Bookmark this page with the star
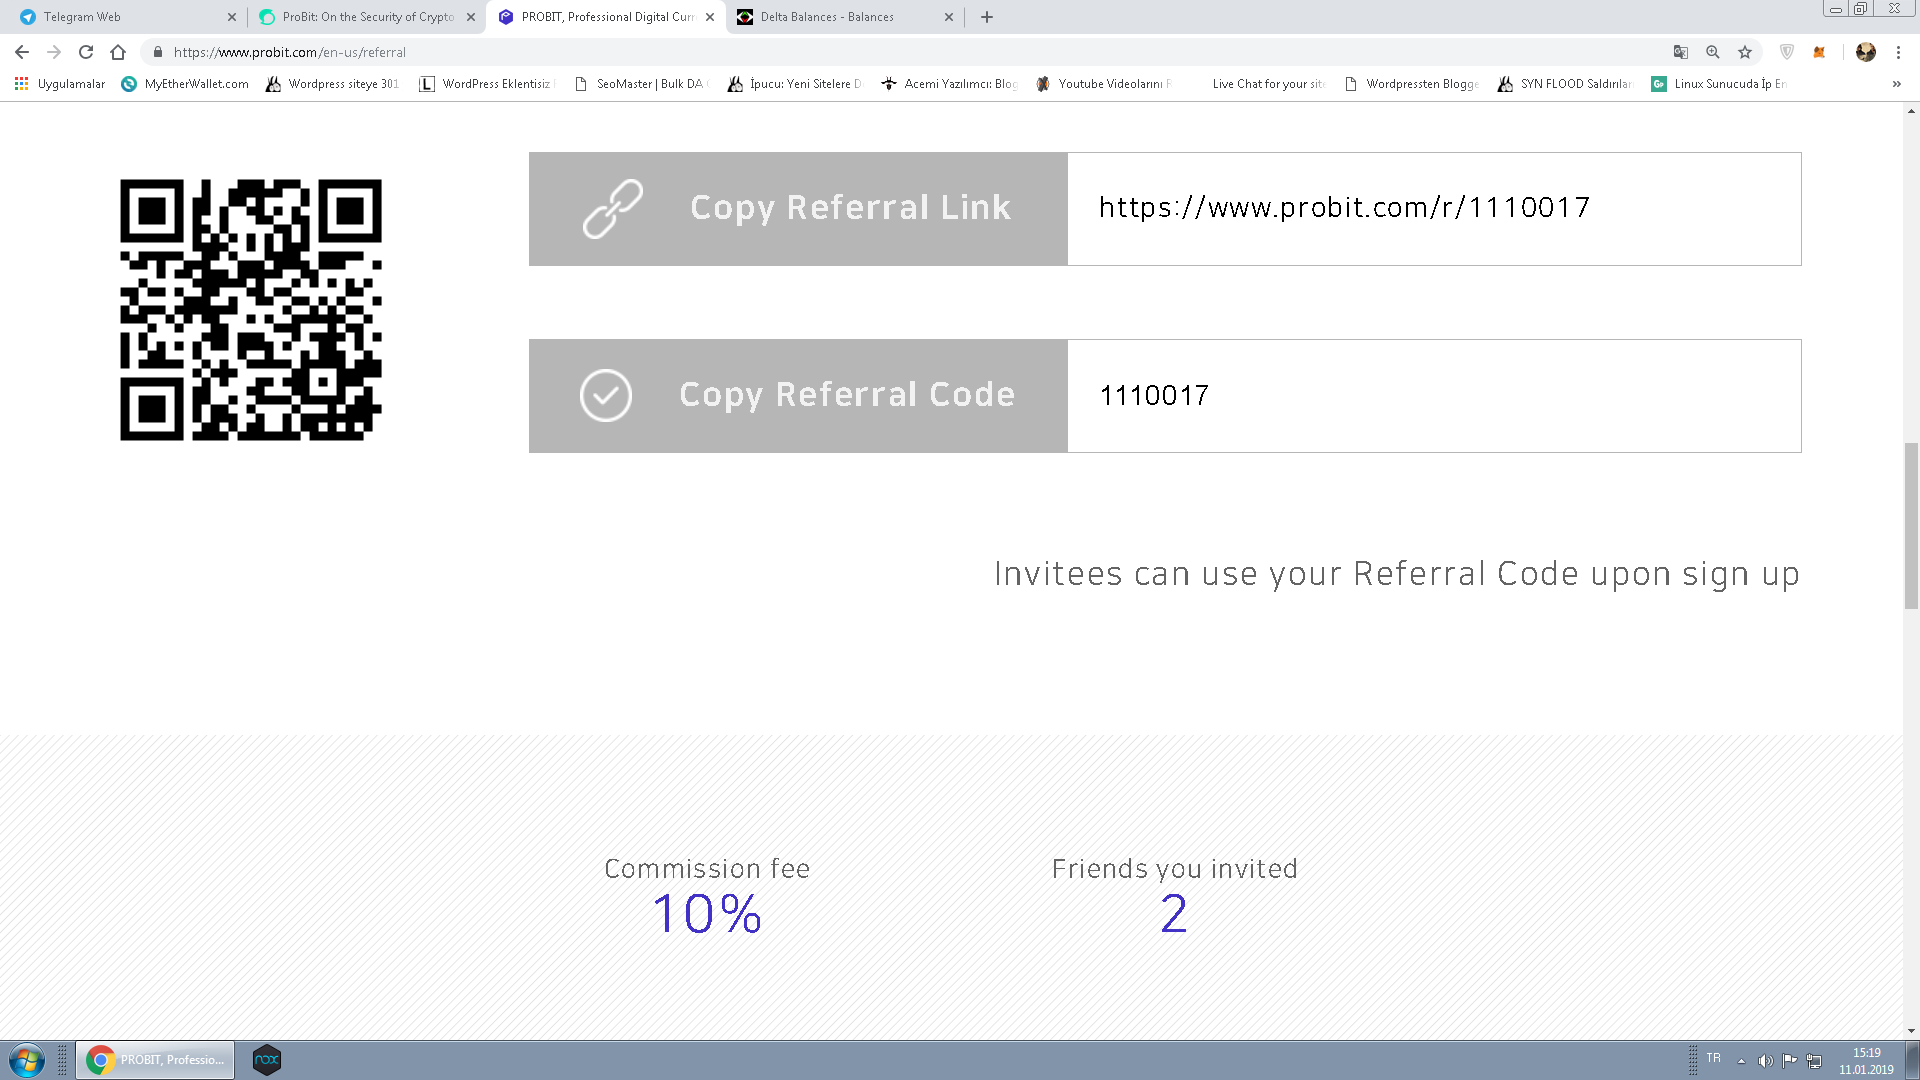Viewport: 1920px width, 1080px height. click(x=1745, y=52)
